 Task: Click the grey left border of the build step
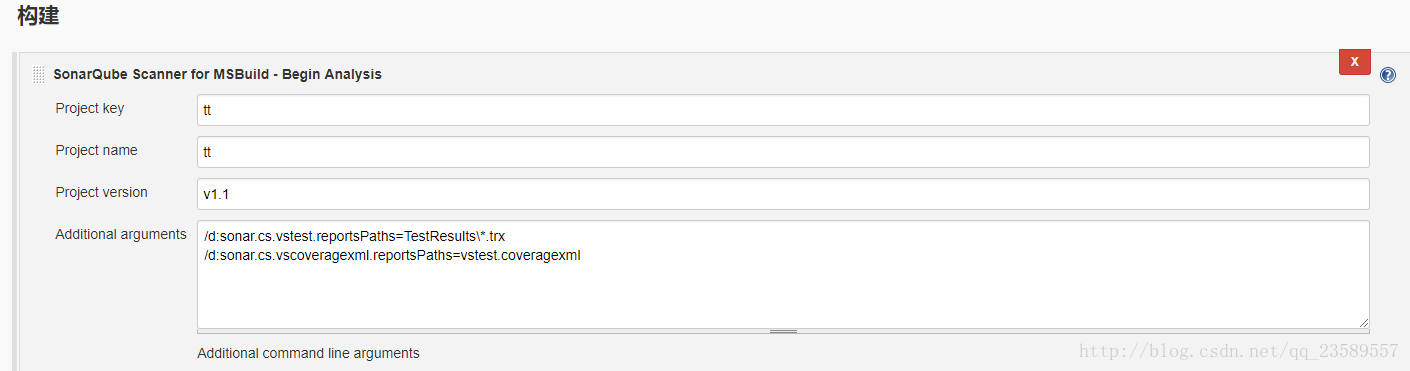pyautogui.click(x=15, y=211)
